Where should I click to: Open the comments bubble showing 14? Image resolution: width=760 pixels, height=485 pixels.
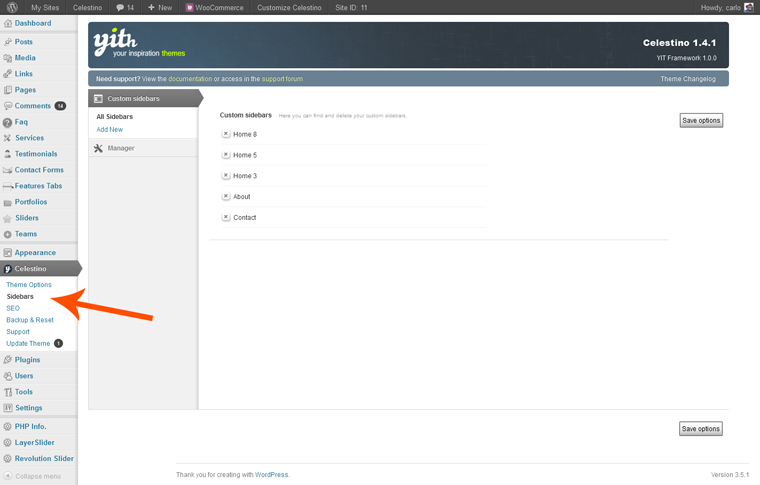click(x=125, y=7)
